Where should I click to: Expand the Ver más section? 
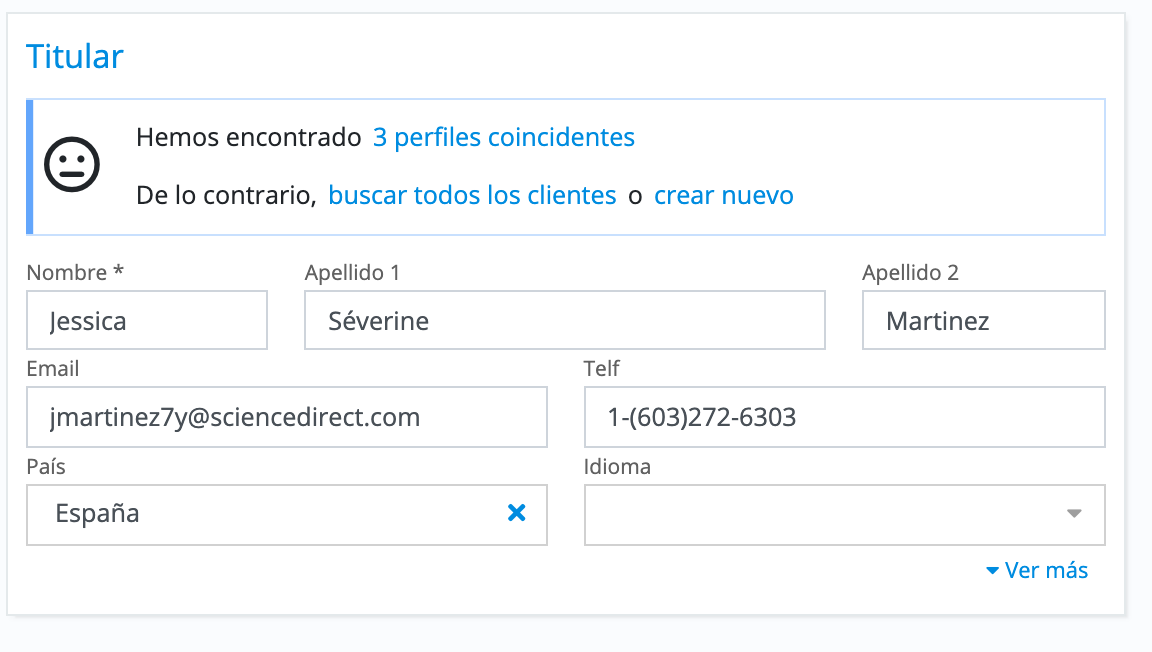1037,570
